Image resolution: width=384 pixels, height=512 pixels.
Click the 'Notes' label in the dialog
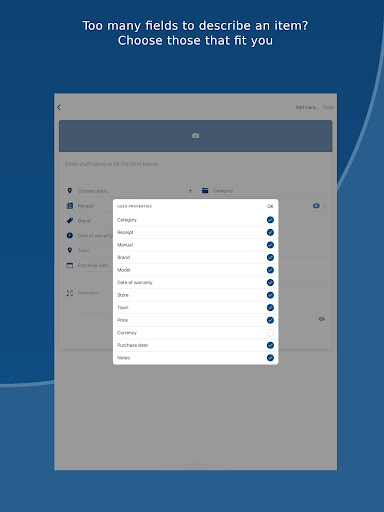(123, 358)
